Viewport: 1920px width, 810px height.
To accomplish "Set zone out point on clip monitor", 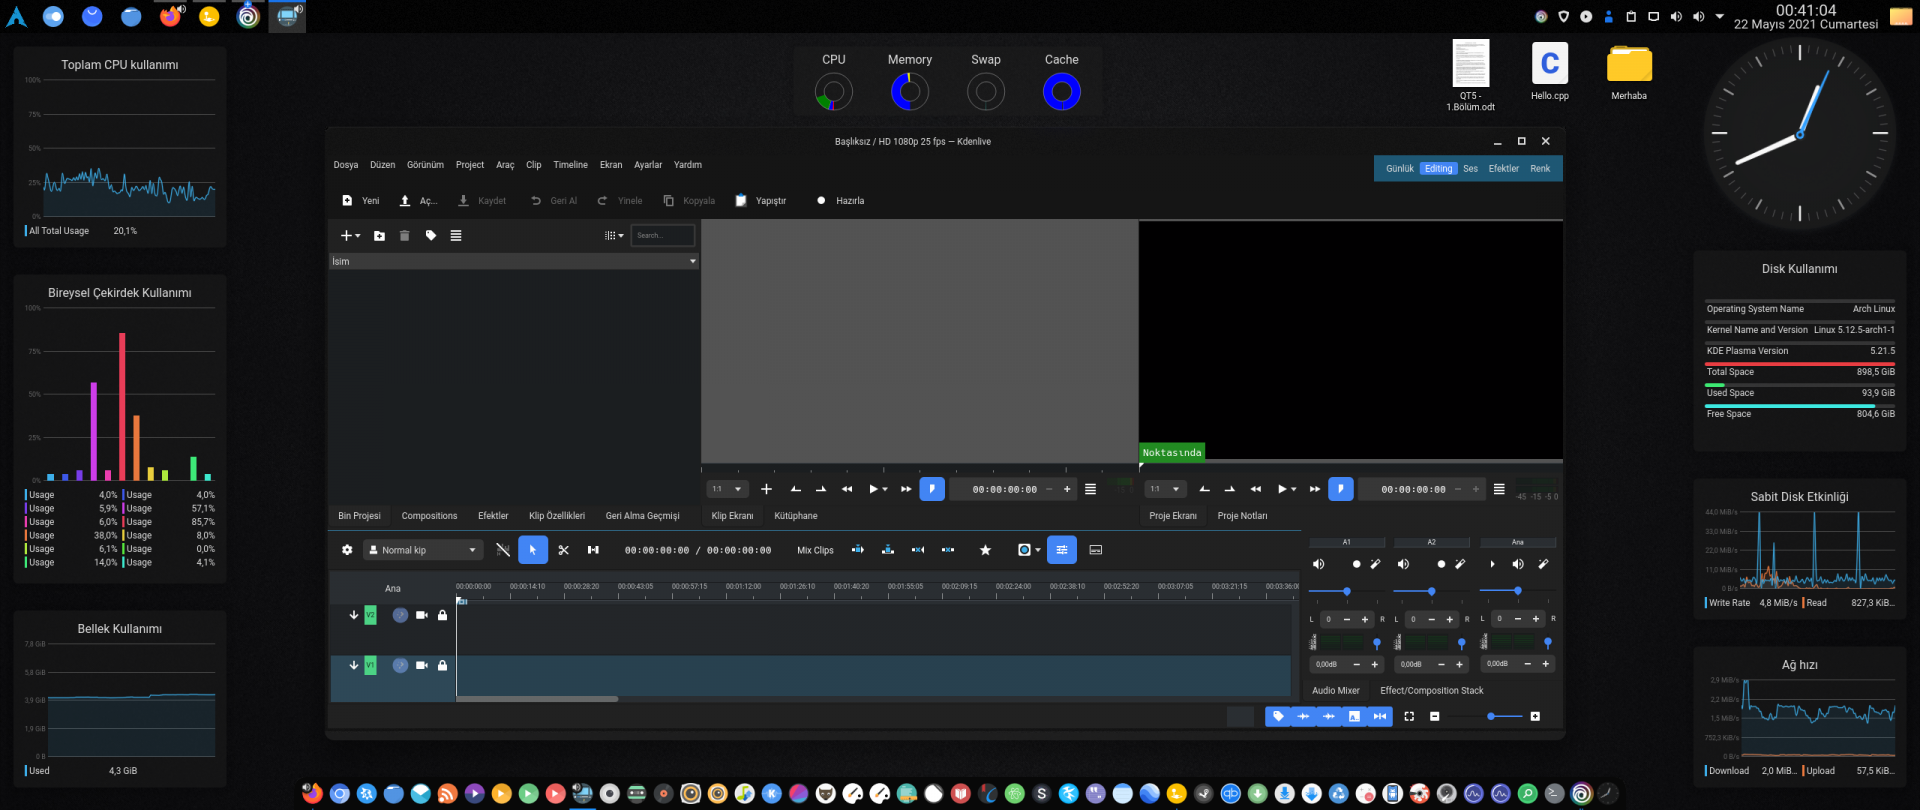I will (821, 489).
